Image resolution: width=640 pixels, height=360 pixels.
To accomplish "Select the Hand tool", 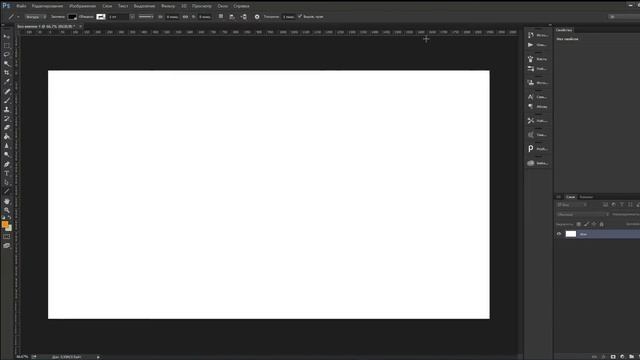I will [x=7, y=201].
